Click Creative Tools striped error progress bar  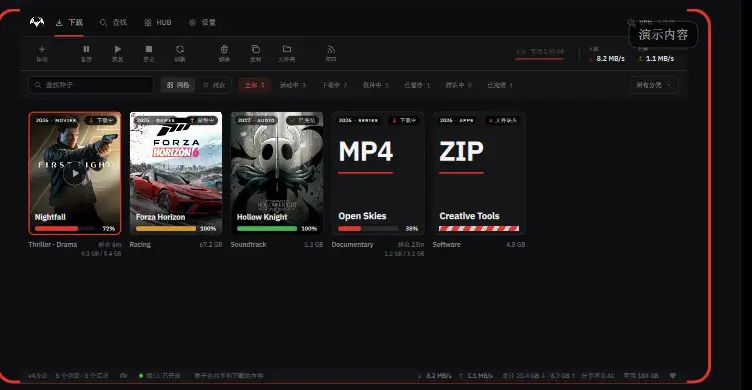point(479,229)
